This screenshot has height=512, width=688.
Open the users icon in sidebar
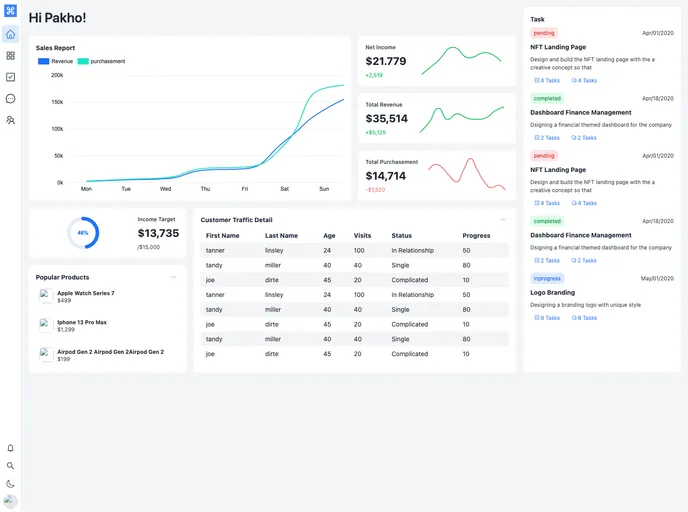click(10, 120)
